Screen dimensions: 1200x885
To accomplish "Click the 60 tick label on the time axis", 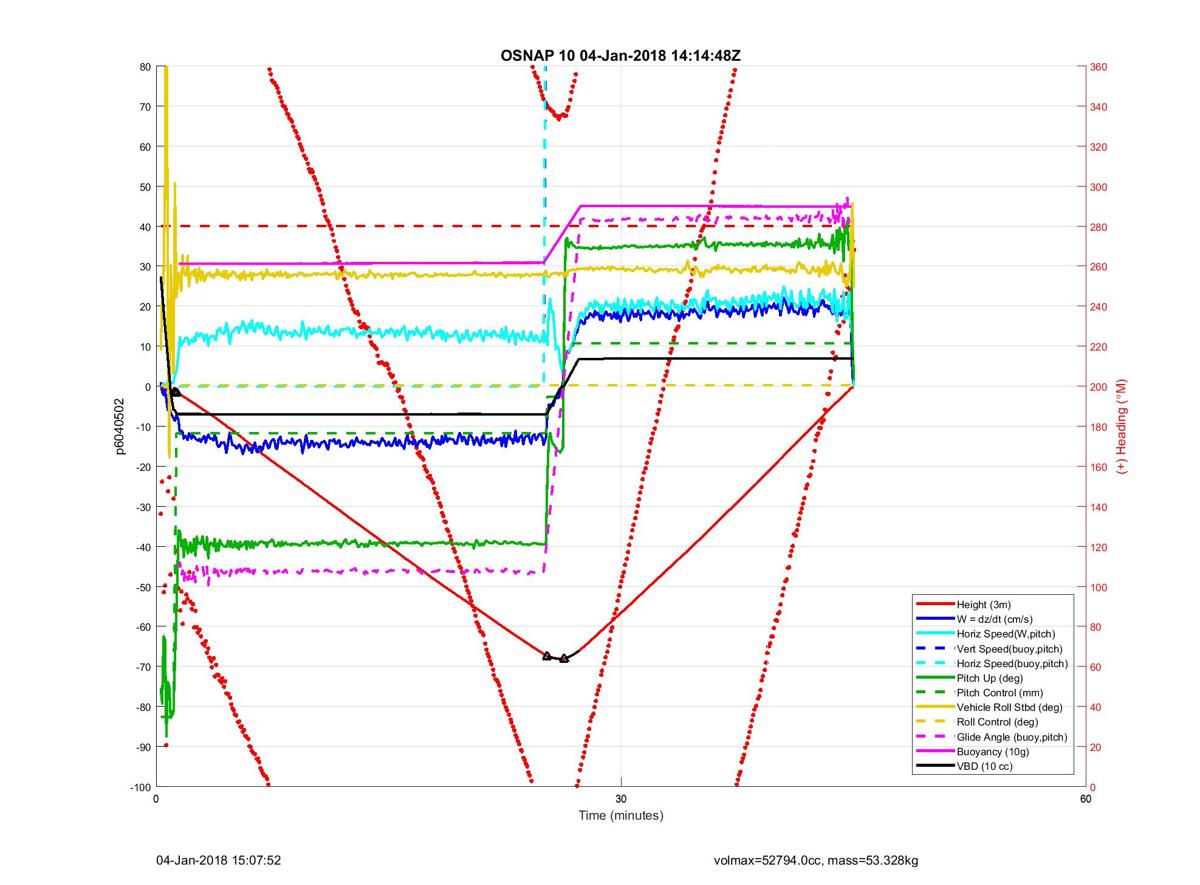I will click(x=1085, y=798).
